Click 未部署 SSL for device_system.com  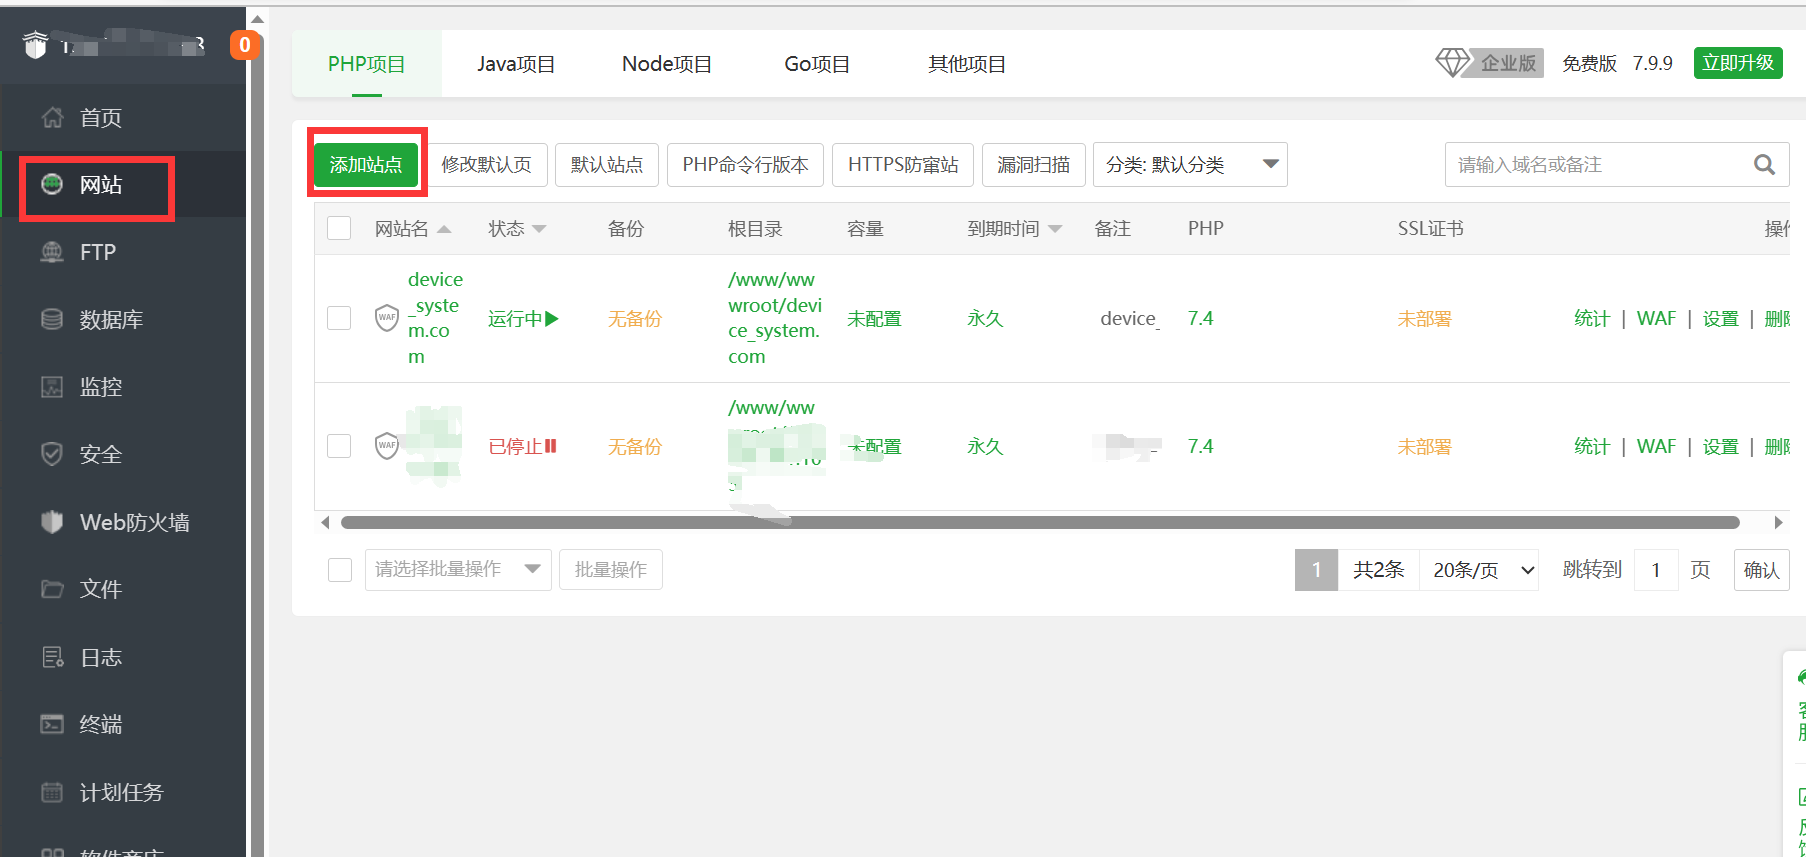[x=1424, y=319]
